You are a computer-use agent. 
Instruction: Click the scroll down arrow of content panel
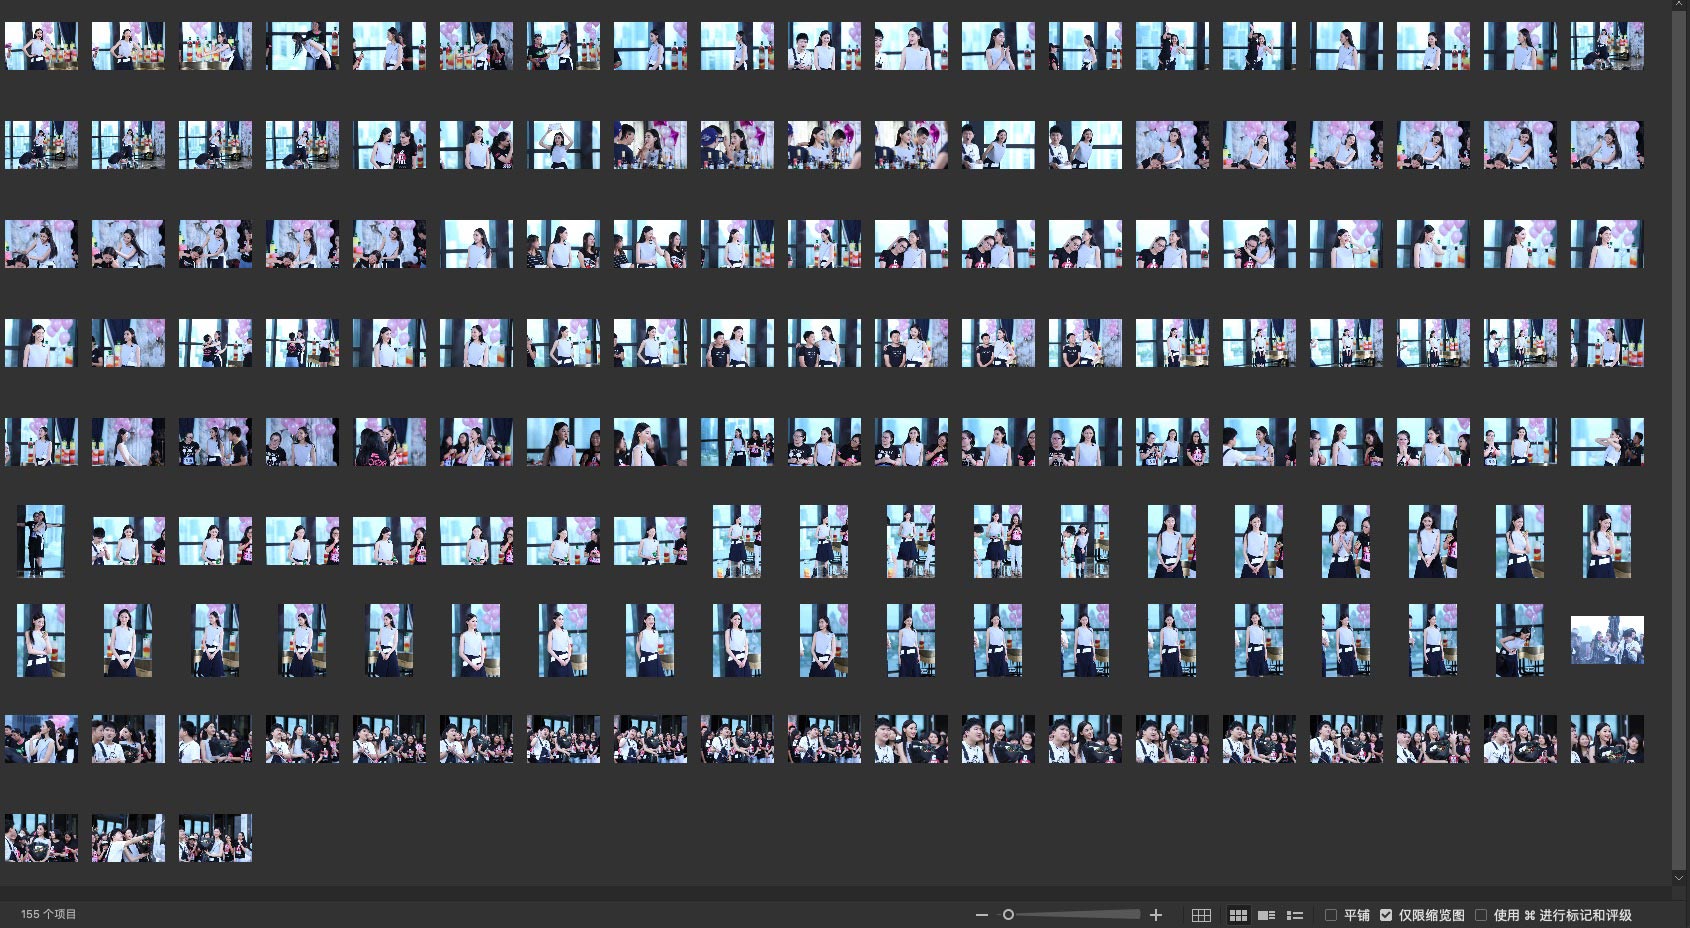coord(1679,878)
